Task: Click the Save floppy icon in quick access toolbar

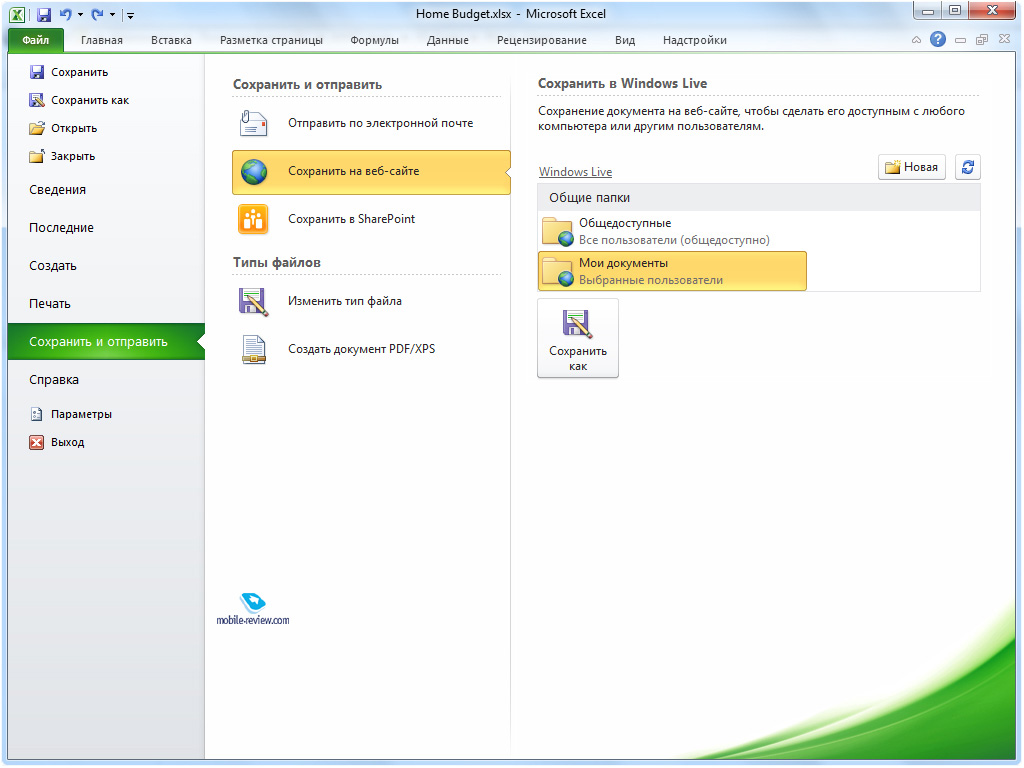Action: pyautogui.click(x=43, y=14)
